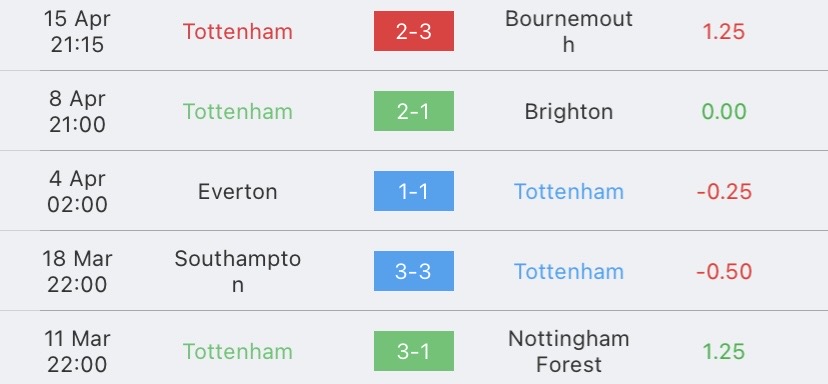Open the red 2-3 score badge
Screen dimensions: 828x384
413,31
